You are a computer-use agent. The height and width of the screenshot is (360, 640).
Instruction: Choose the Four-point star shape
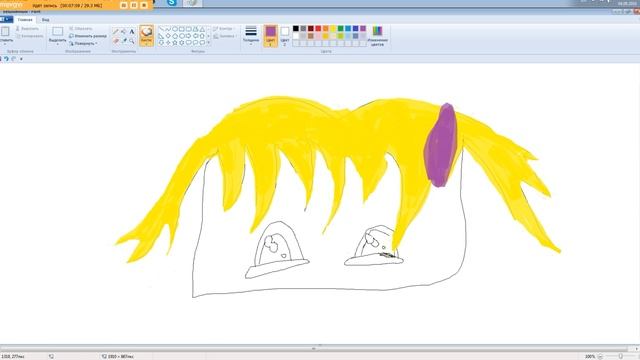tap(168, 42)
